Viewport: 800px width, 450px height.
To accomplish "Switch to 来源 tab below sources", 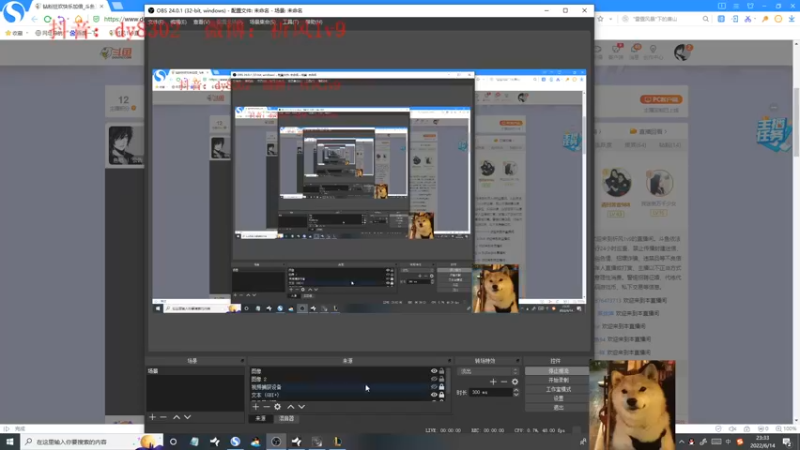I will pyautogui.click(x=261, y=418).
